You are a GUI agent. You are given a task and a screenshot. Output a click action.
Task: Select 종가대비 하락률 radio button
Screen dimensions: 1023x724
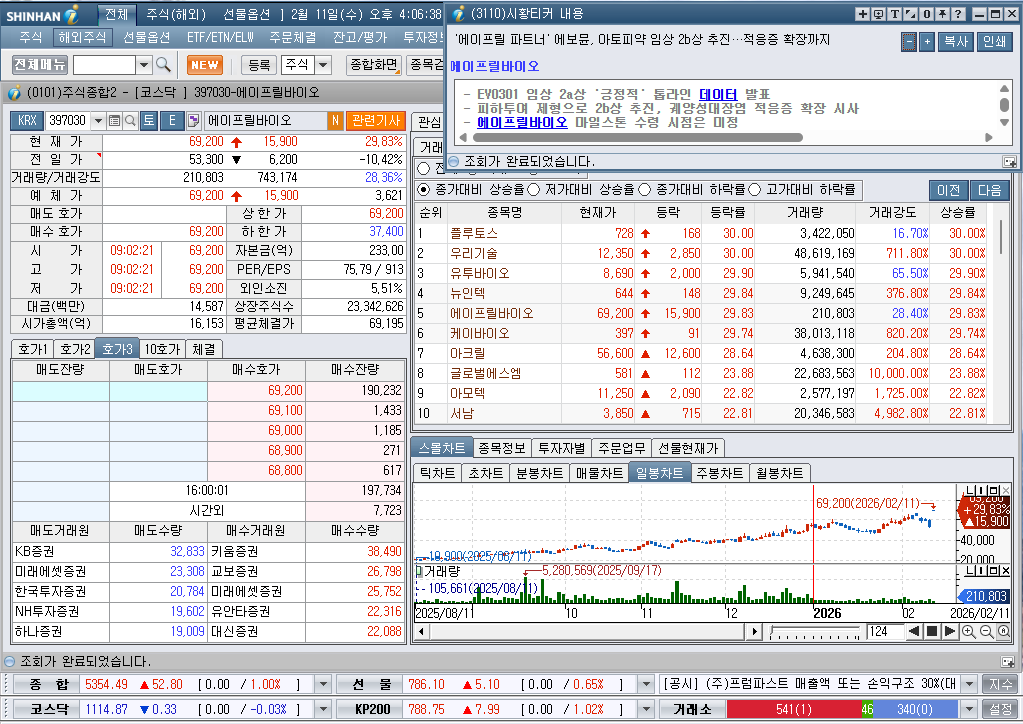[645, 190]
